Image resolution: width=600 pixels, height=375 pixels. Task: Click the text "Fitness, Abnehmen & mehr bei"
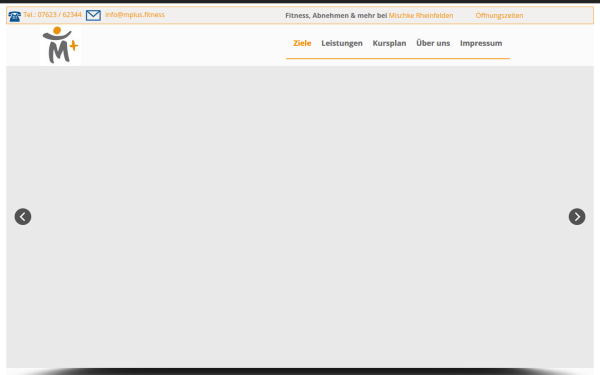(336, 16)
